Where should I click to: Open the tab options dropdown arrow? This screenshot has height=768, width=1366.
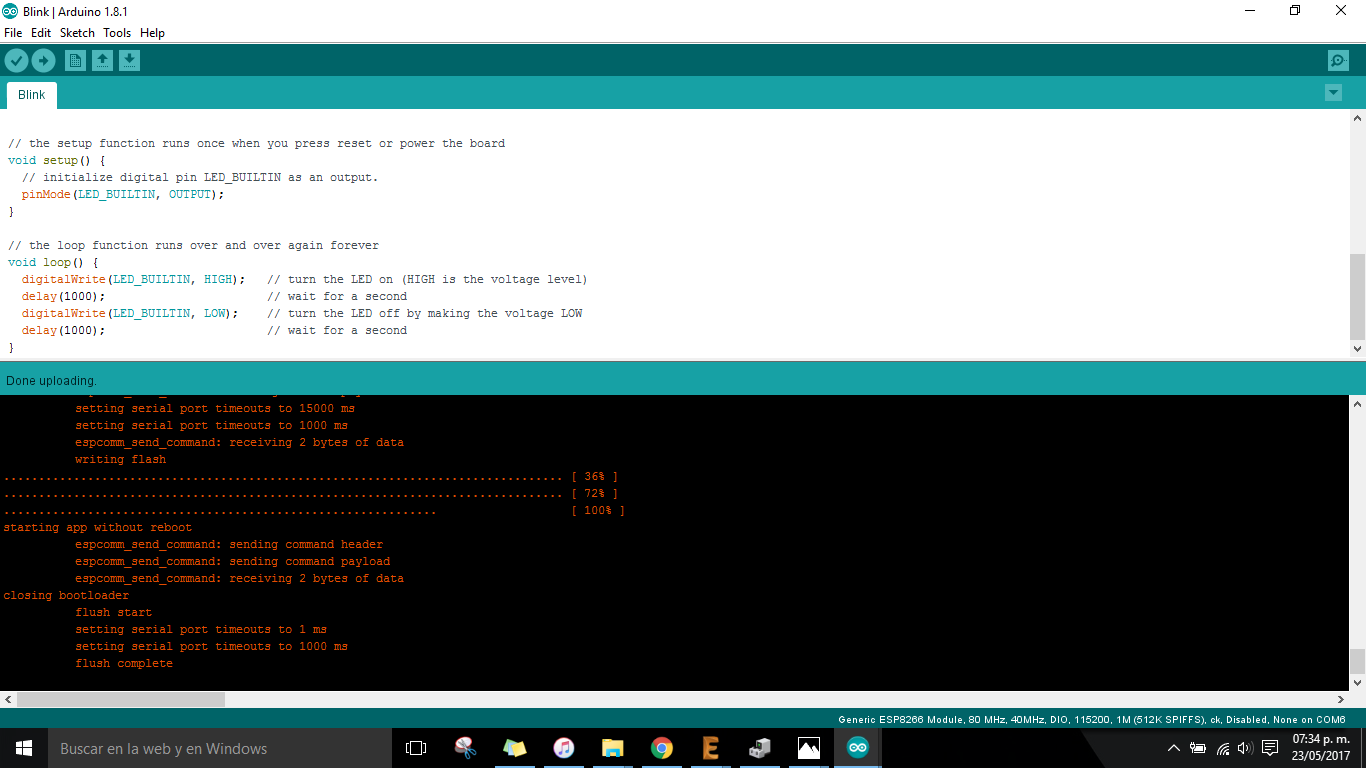tap(1333, 93)
